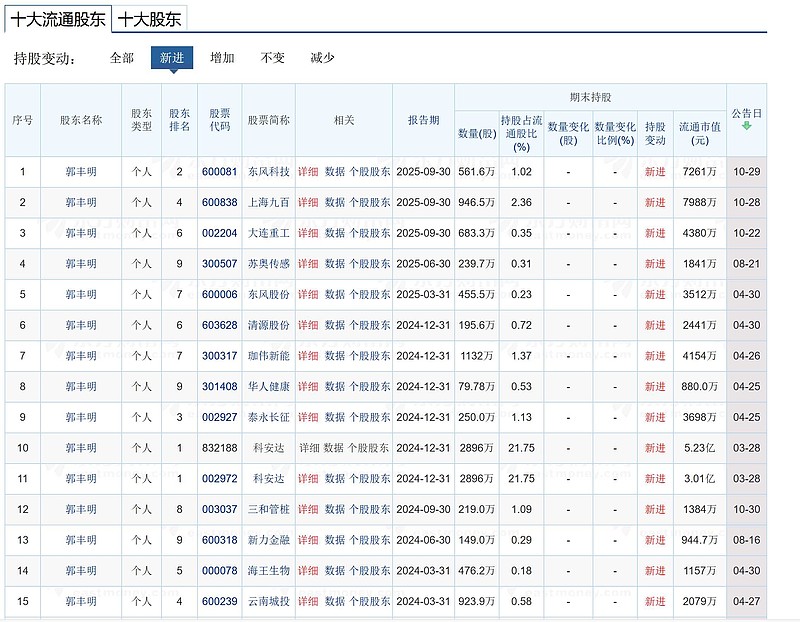Click 详细 link in 苏奥传感 row
The width and height of the screenshot is (800, 622).
308,264
